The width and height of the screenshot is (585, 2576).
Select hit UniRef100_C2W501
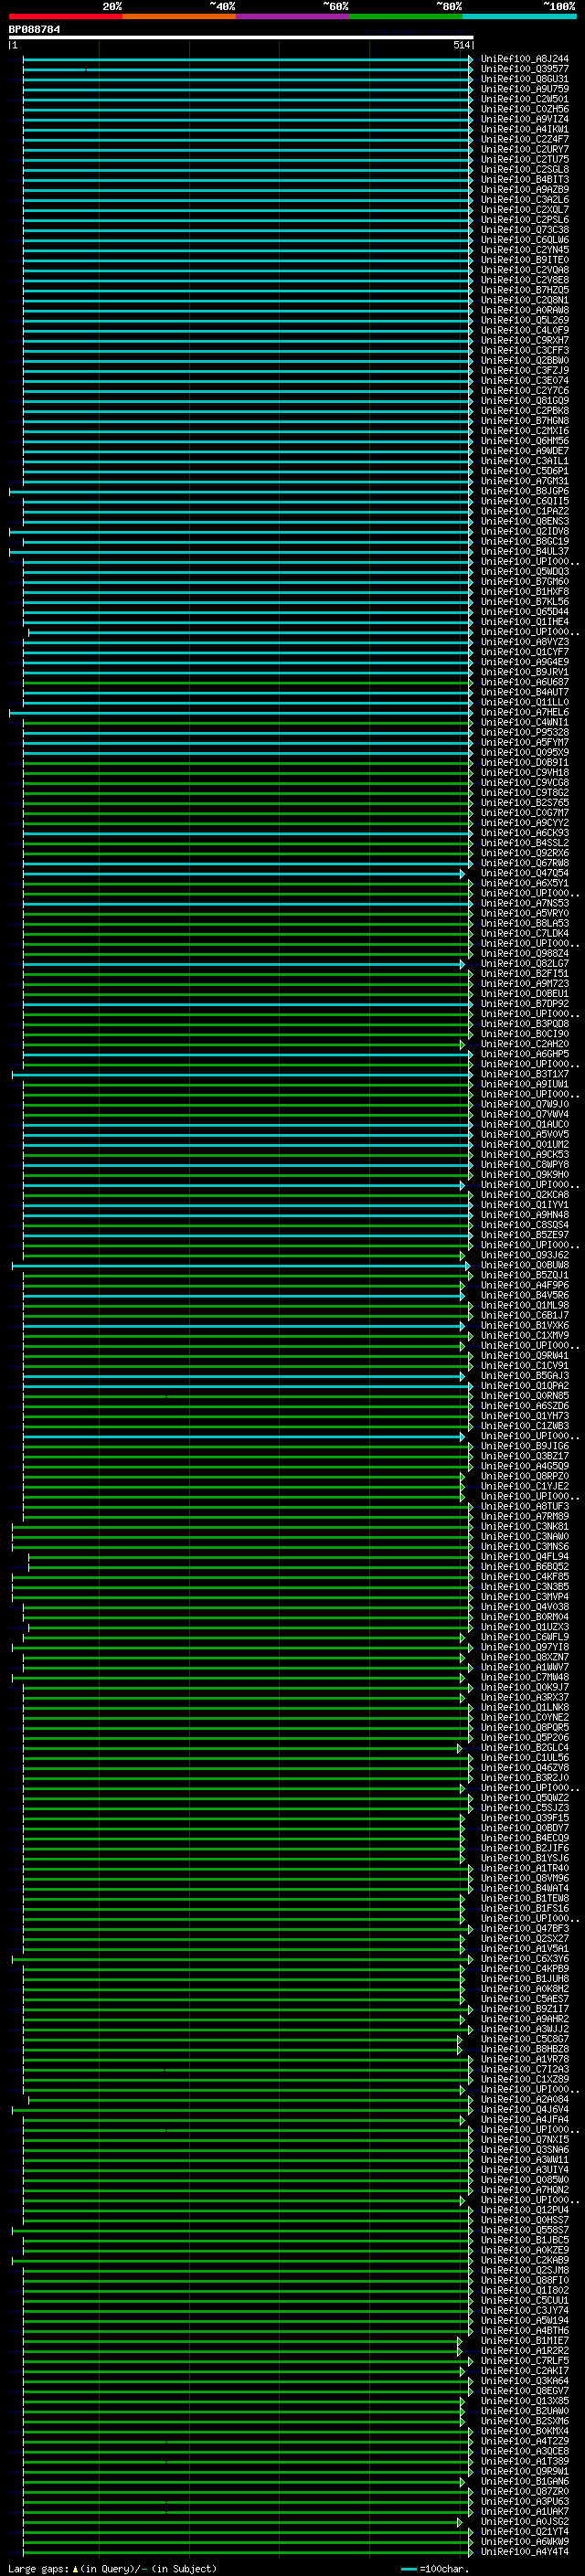525,99
